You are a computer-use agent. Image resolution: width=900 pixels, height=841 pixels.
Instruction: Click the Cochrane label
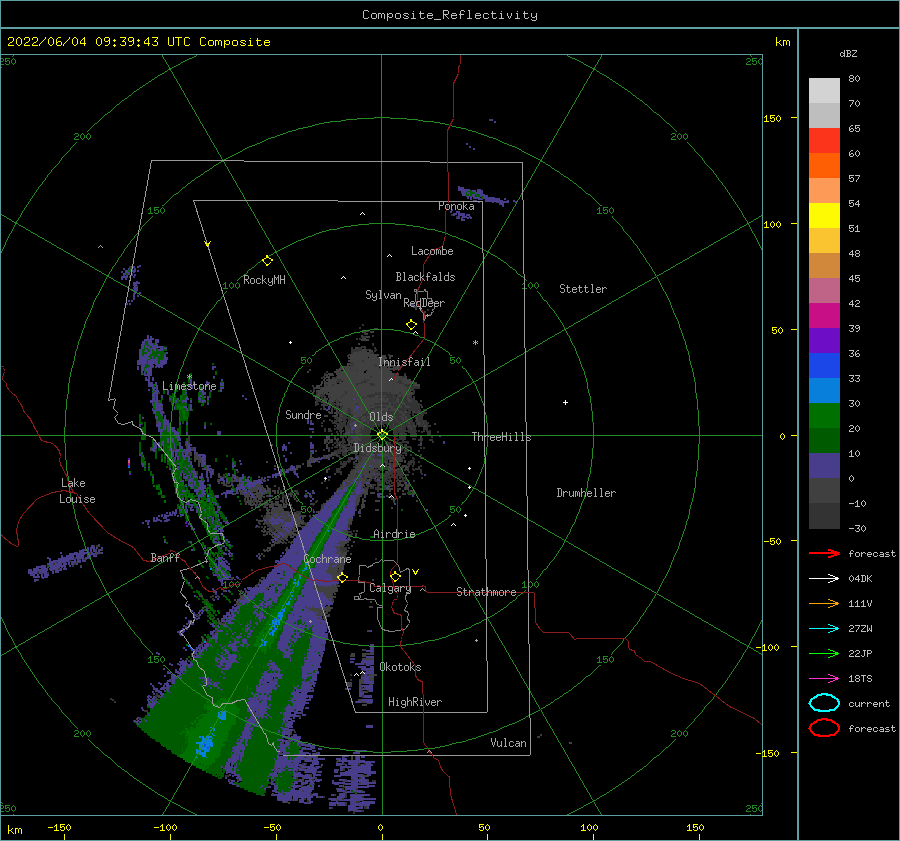327,559
